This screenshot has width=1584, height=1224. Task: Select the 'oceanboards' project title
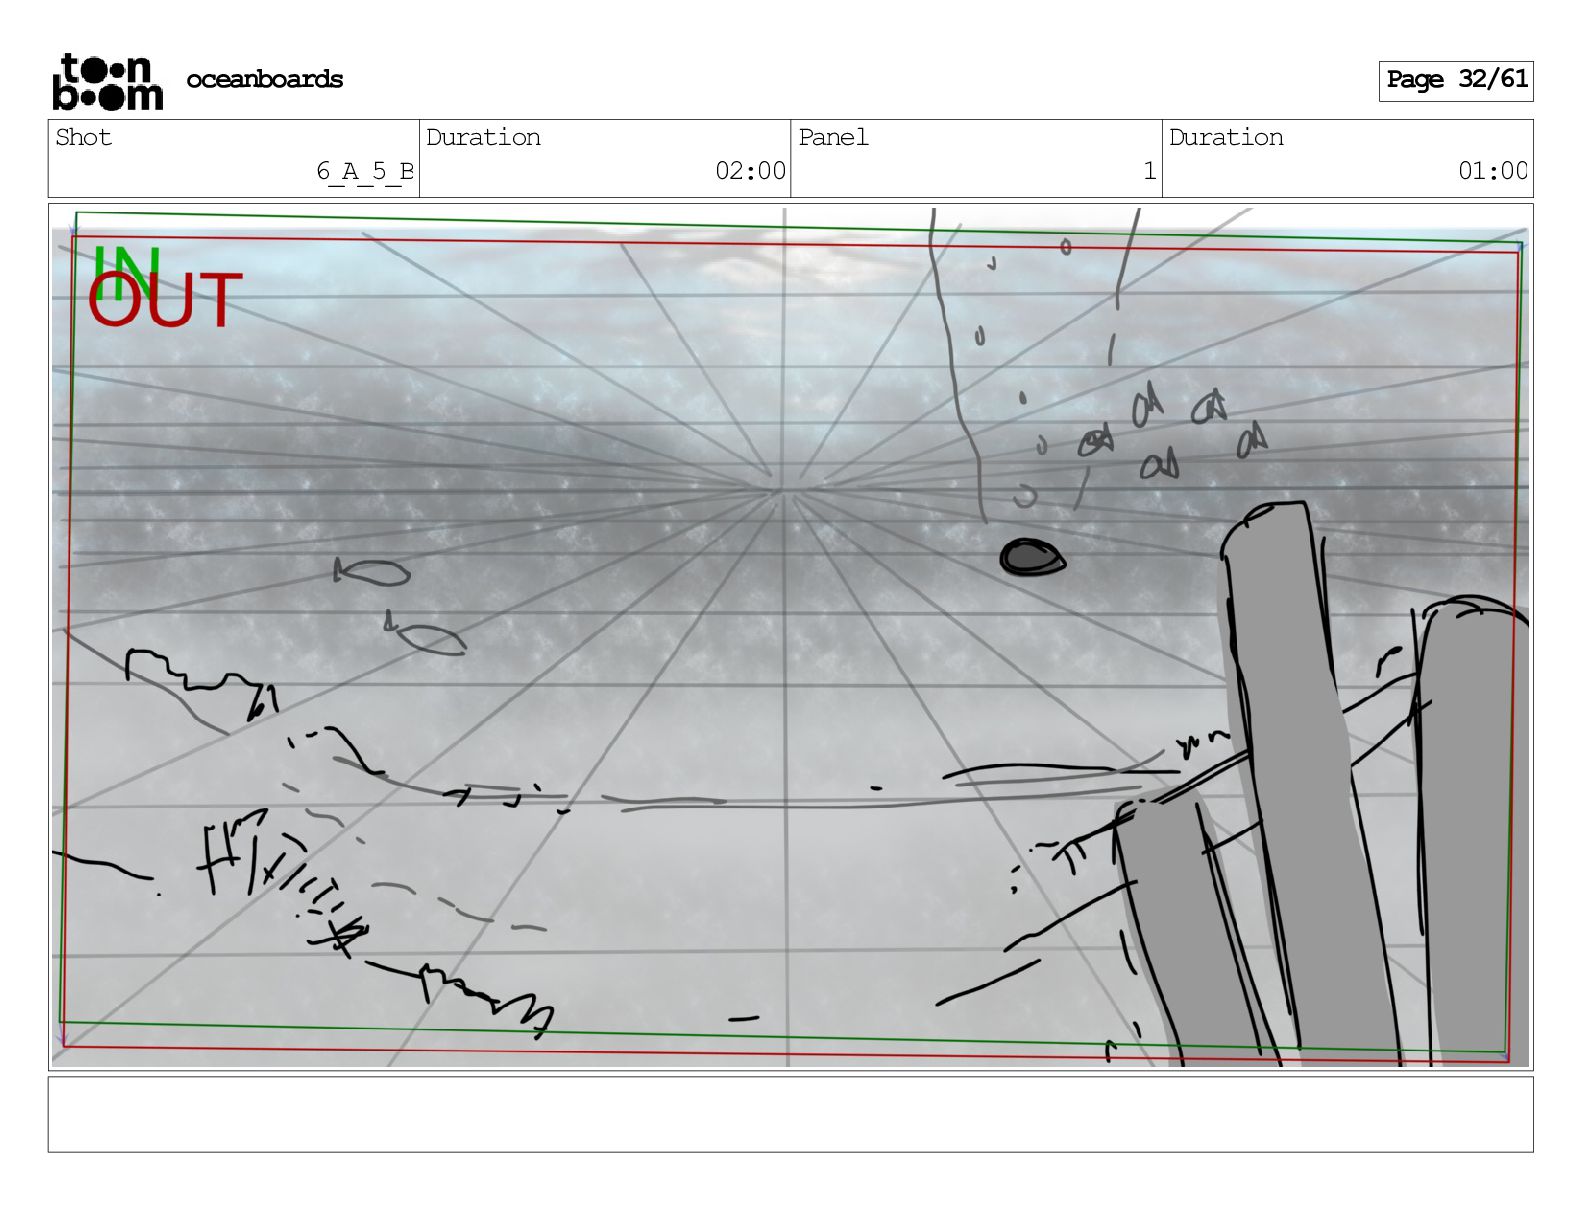point(264,79)
